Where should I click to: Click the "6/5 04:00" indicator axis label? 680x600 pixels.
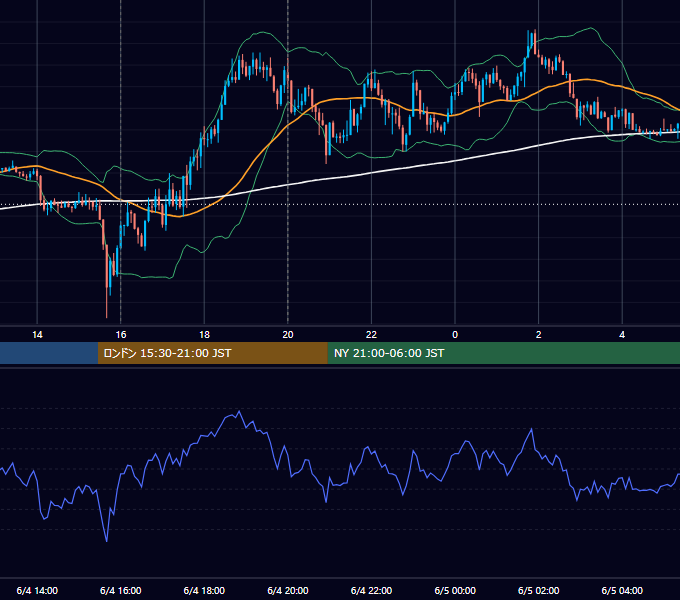tap(622, 590)
